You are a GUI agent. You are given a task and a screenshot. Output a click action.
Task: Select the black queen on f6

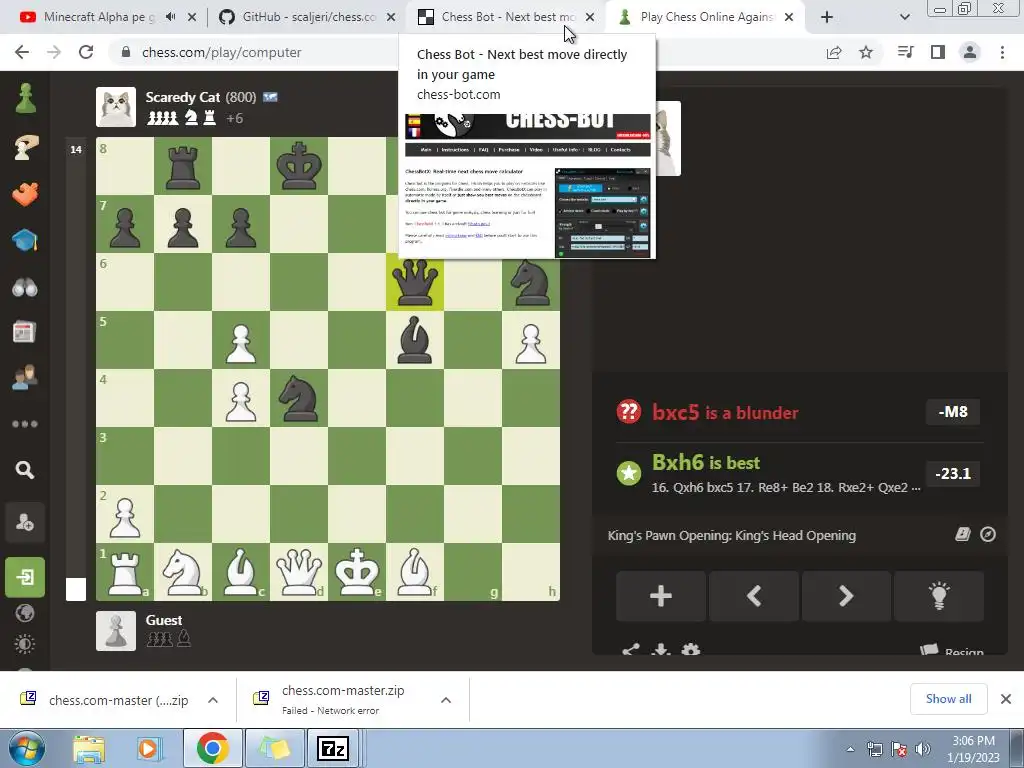click(x=415, y=282)
